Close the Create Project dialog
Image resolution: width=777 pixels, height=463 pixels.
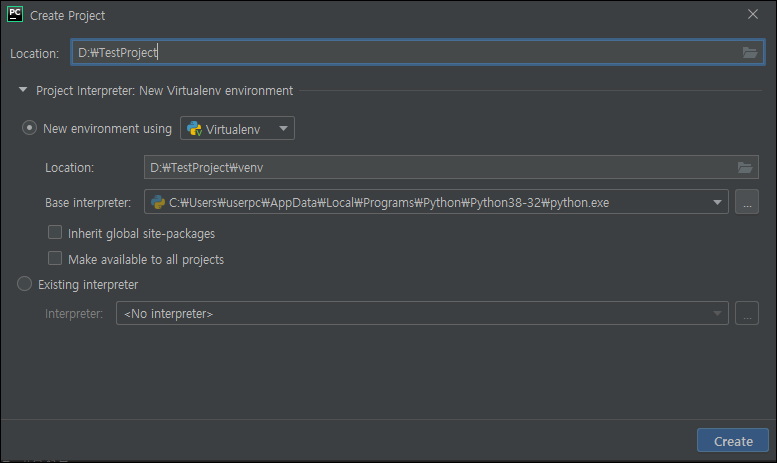[x=753, y=14]
